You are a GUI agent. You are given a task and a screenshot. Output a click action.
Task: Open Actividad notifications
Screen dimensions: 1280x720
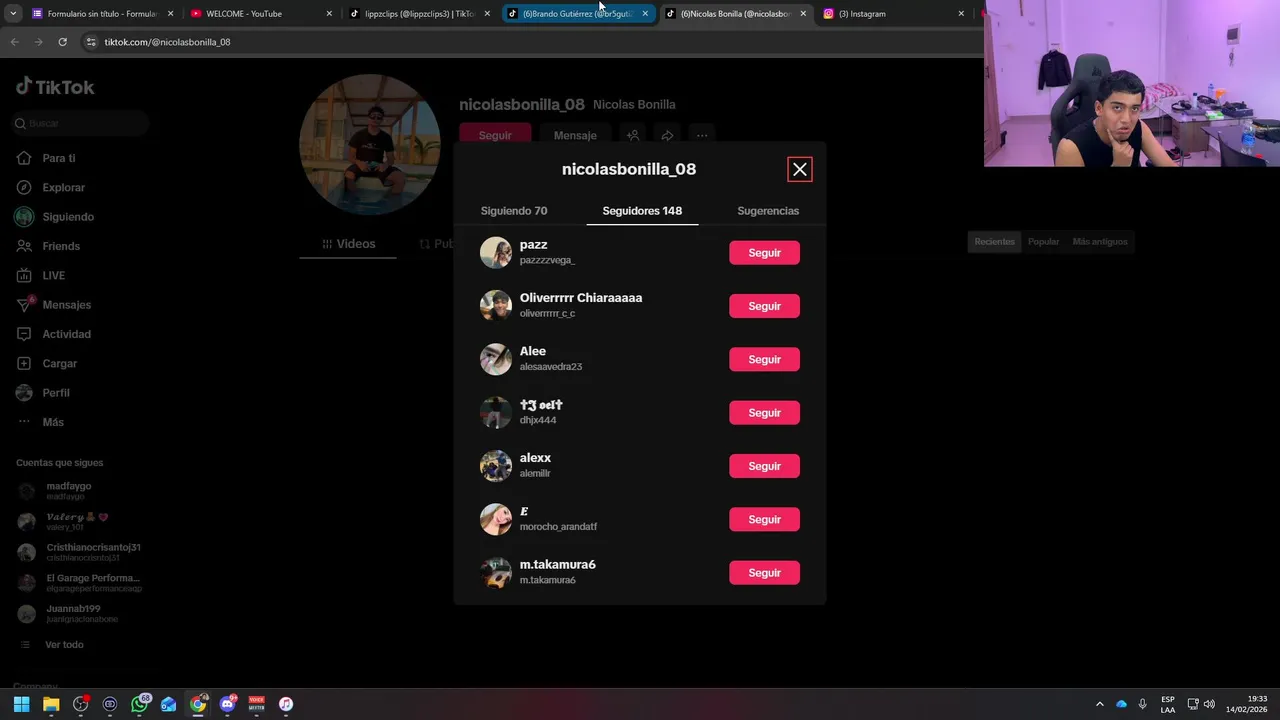66,334
